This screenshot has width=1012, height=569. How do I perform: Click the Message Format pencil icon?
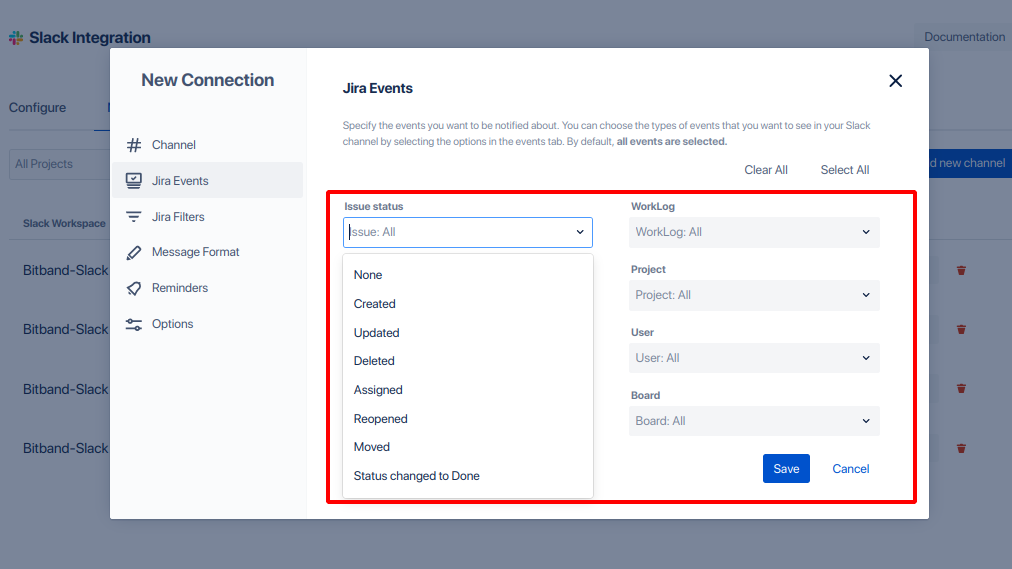134,252
